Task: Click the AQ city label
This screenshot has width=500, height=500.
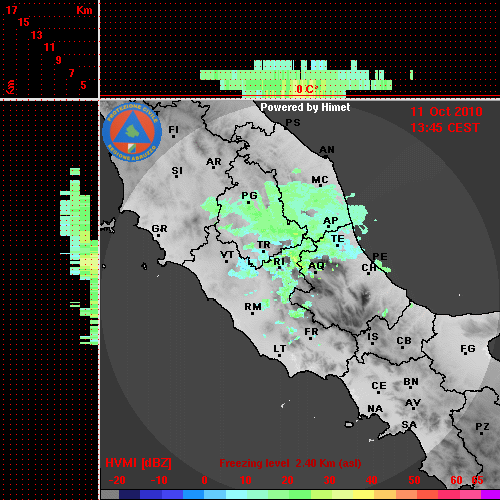Action: click(x=316, y=266)
